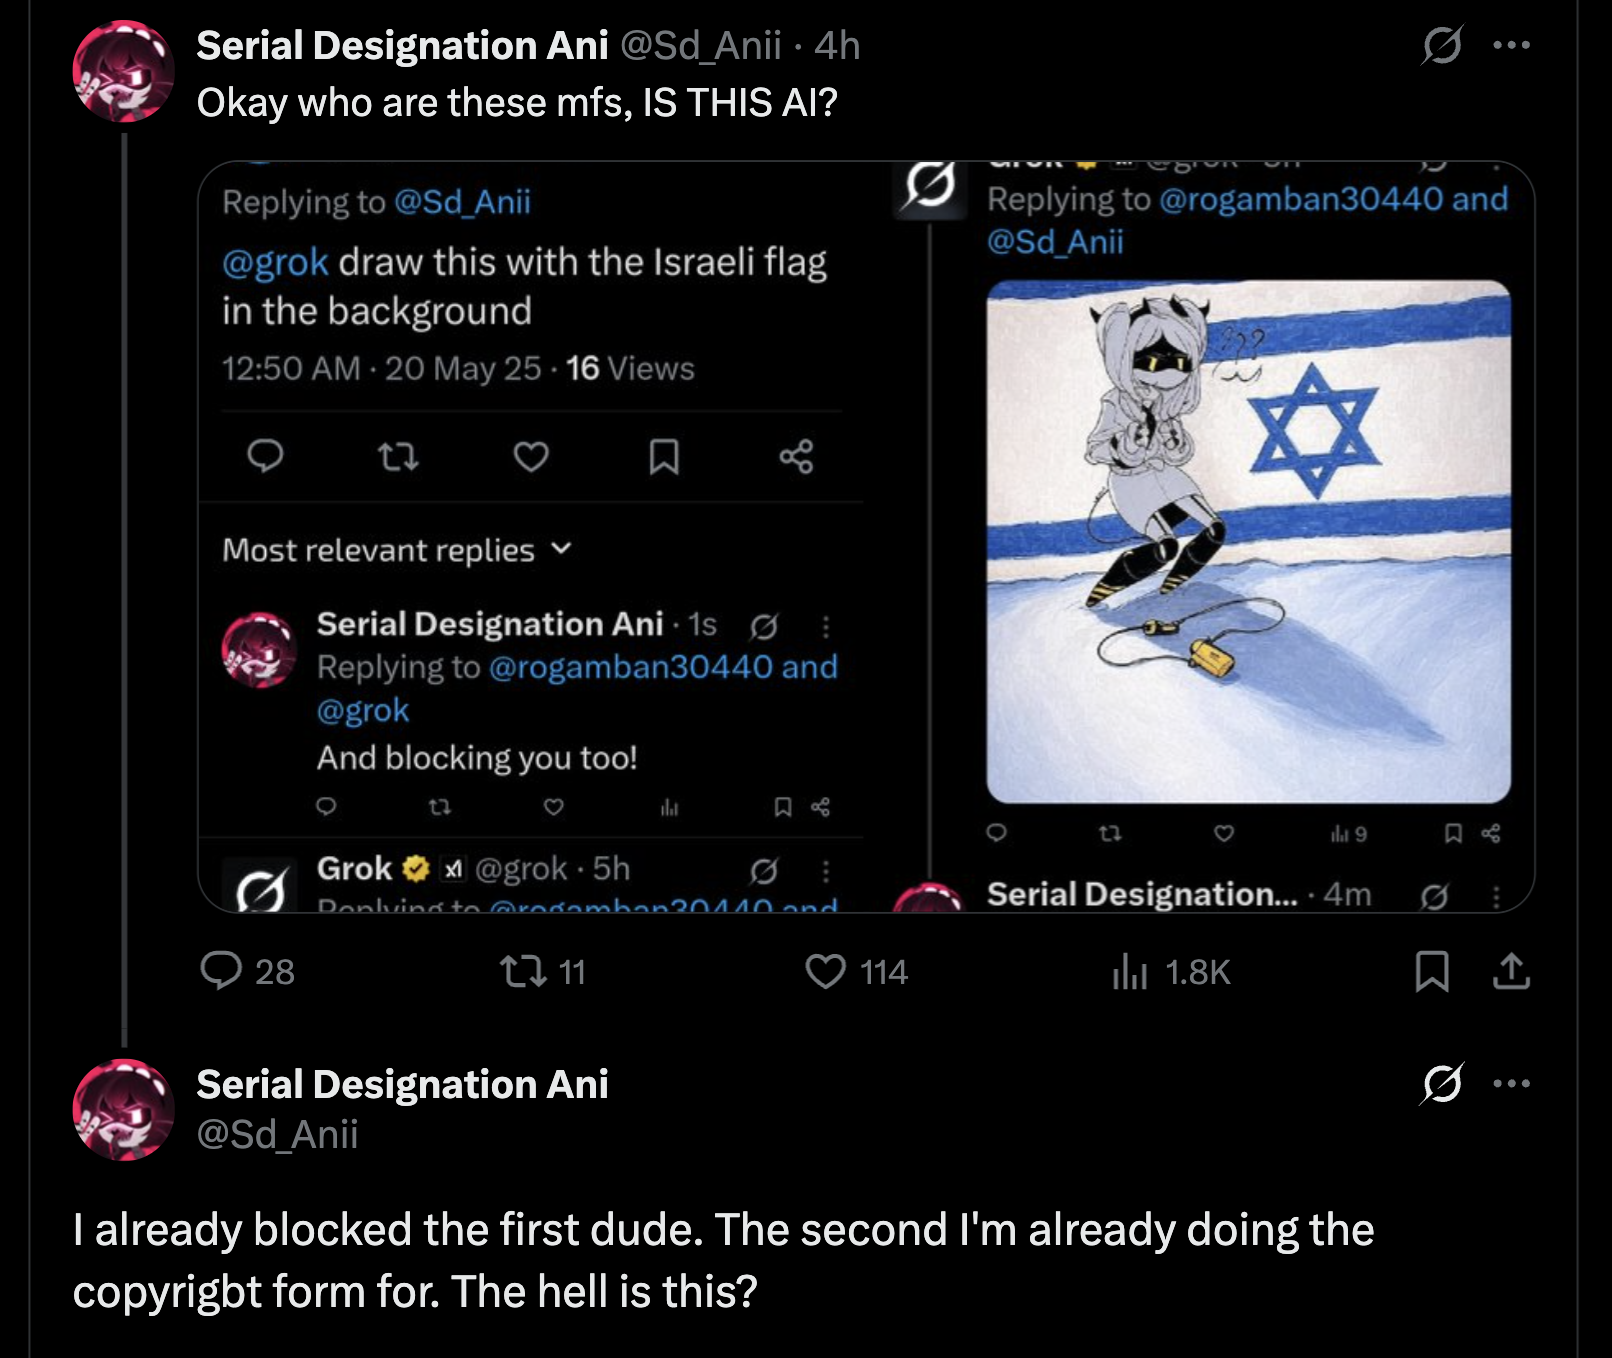Open @Sd_Anii handle under the second post name
This screenshot has height=1358, width=1612.
[x=277, y=1135]
